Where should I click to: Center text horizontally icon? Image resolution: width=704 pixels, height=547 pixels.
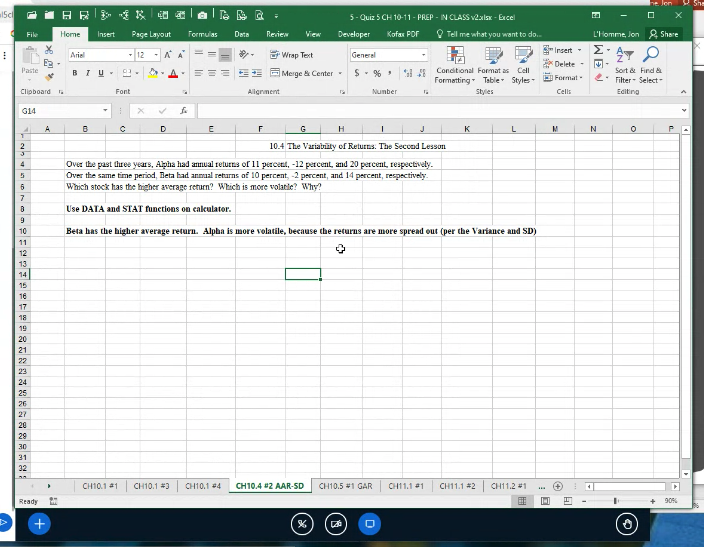pyautogui.click(x=212, y=73)
